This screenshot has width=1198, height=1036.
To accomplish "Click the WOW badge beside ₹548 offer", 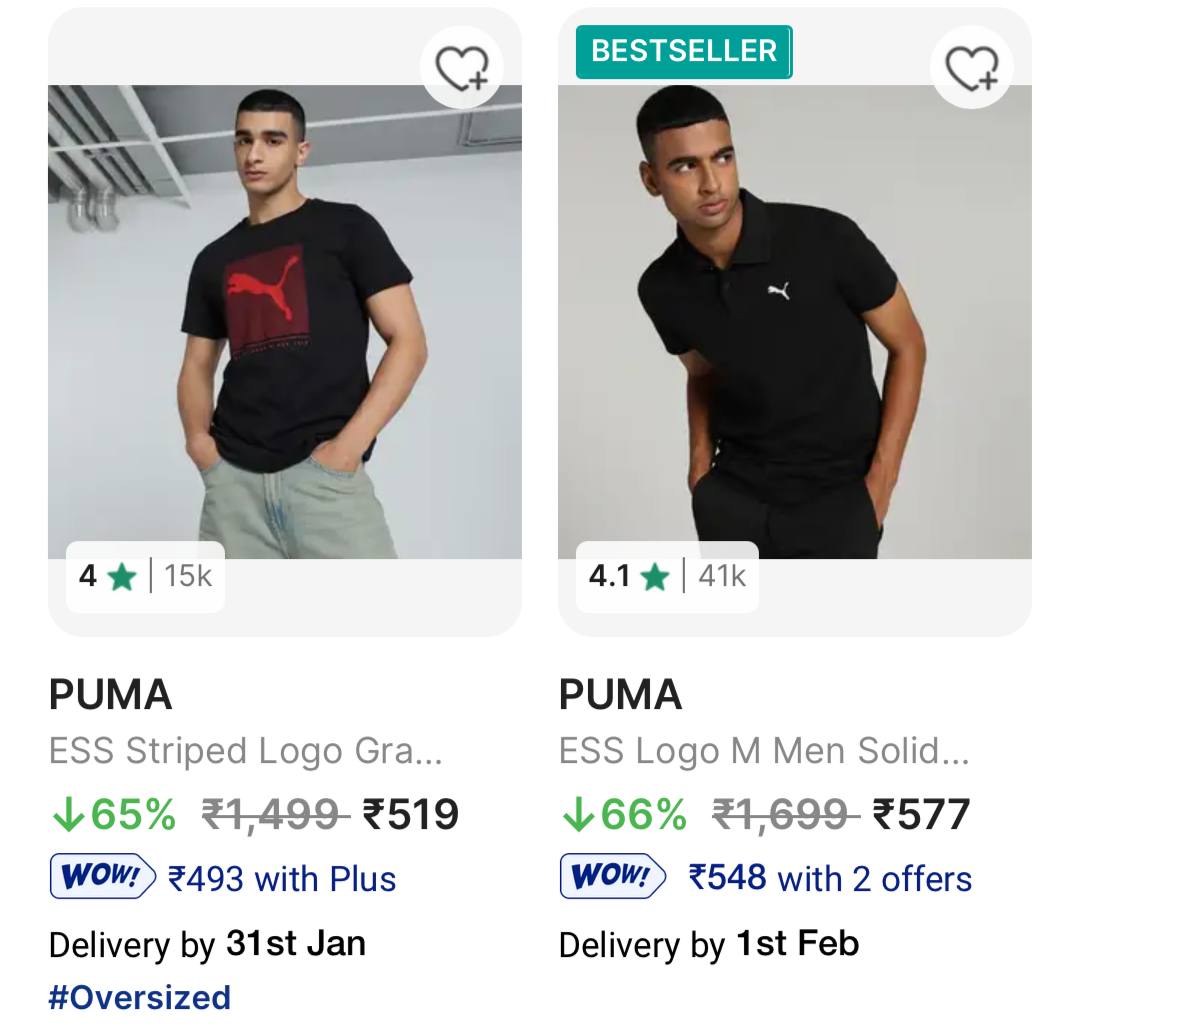I will 613,877.
